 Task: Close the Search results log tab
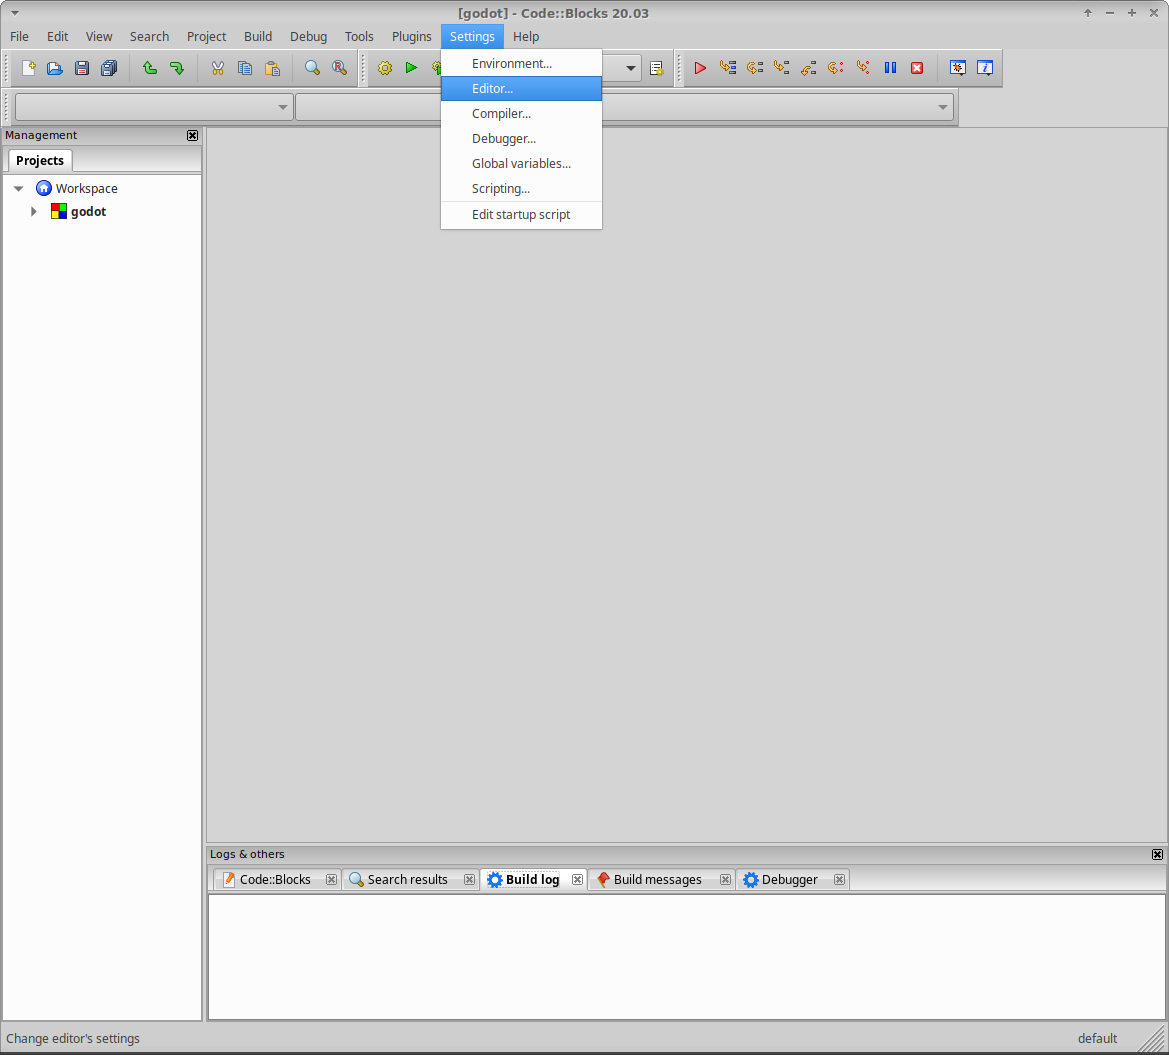pos(469,879)
